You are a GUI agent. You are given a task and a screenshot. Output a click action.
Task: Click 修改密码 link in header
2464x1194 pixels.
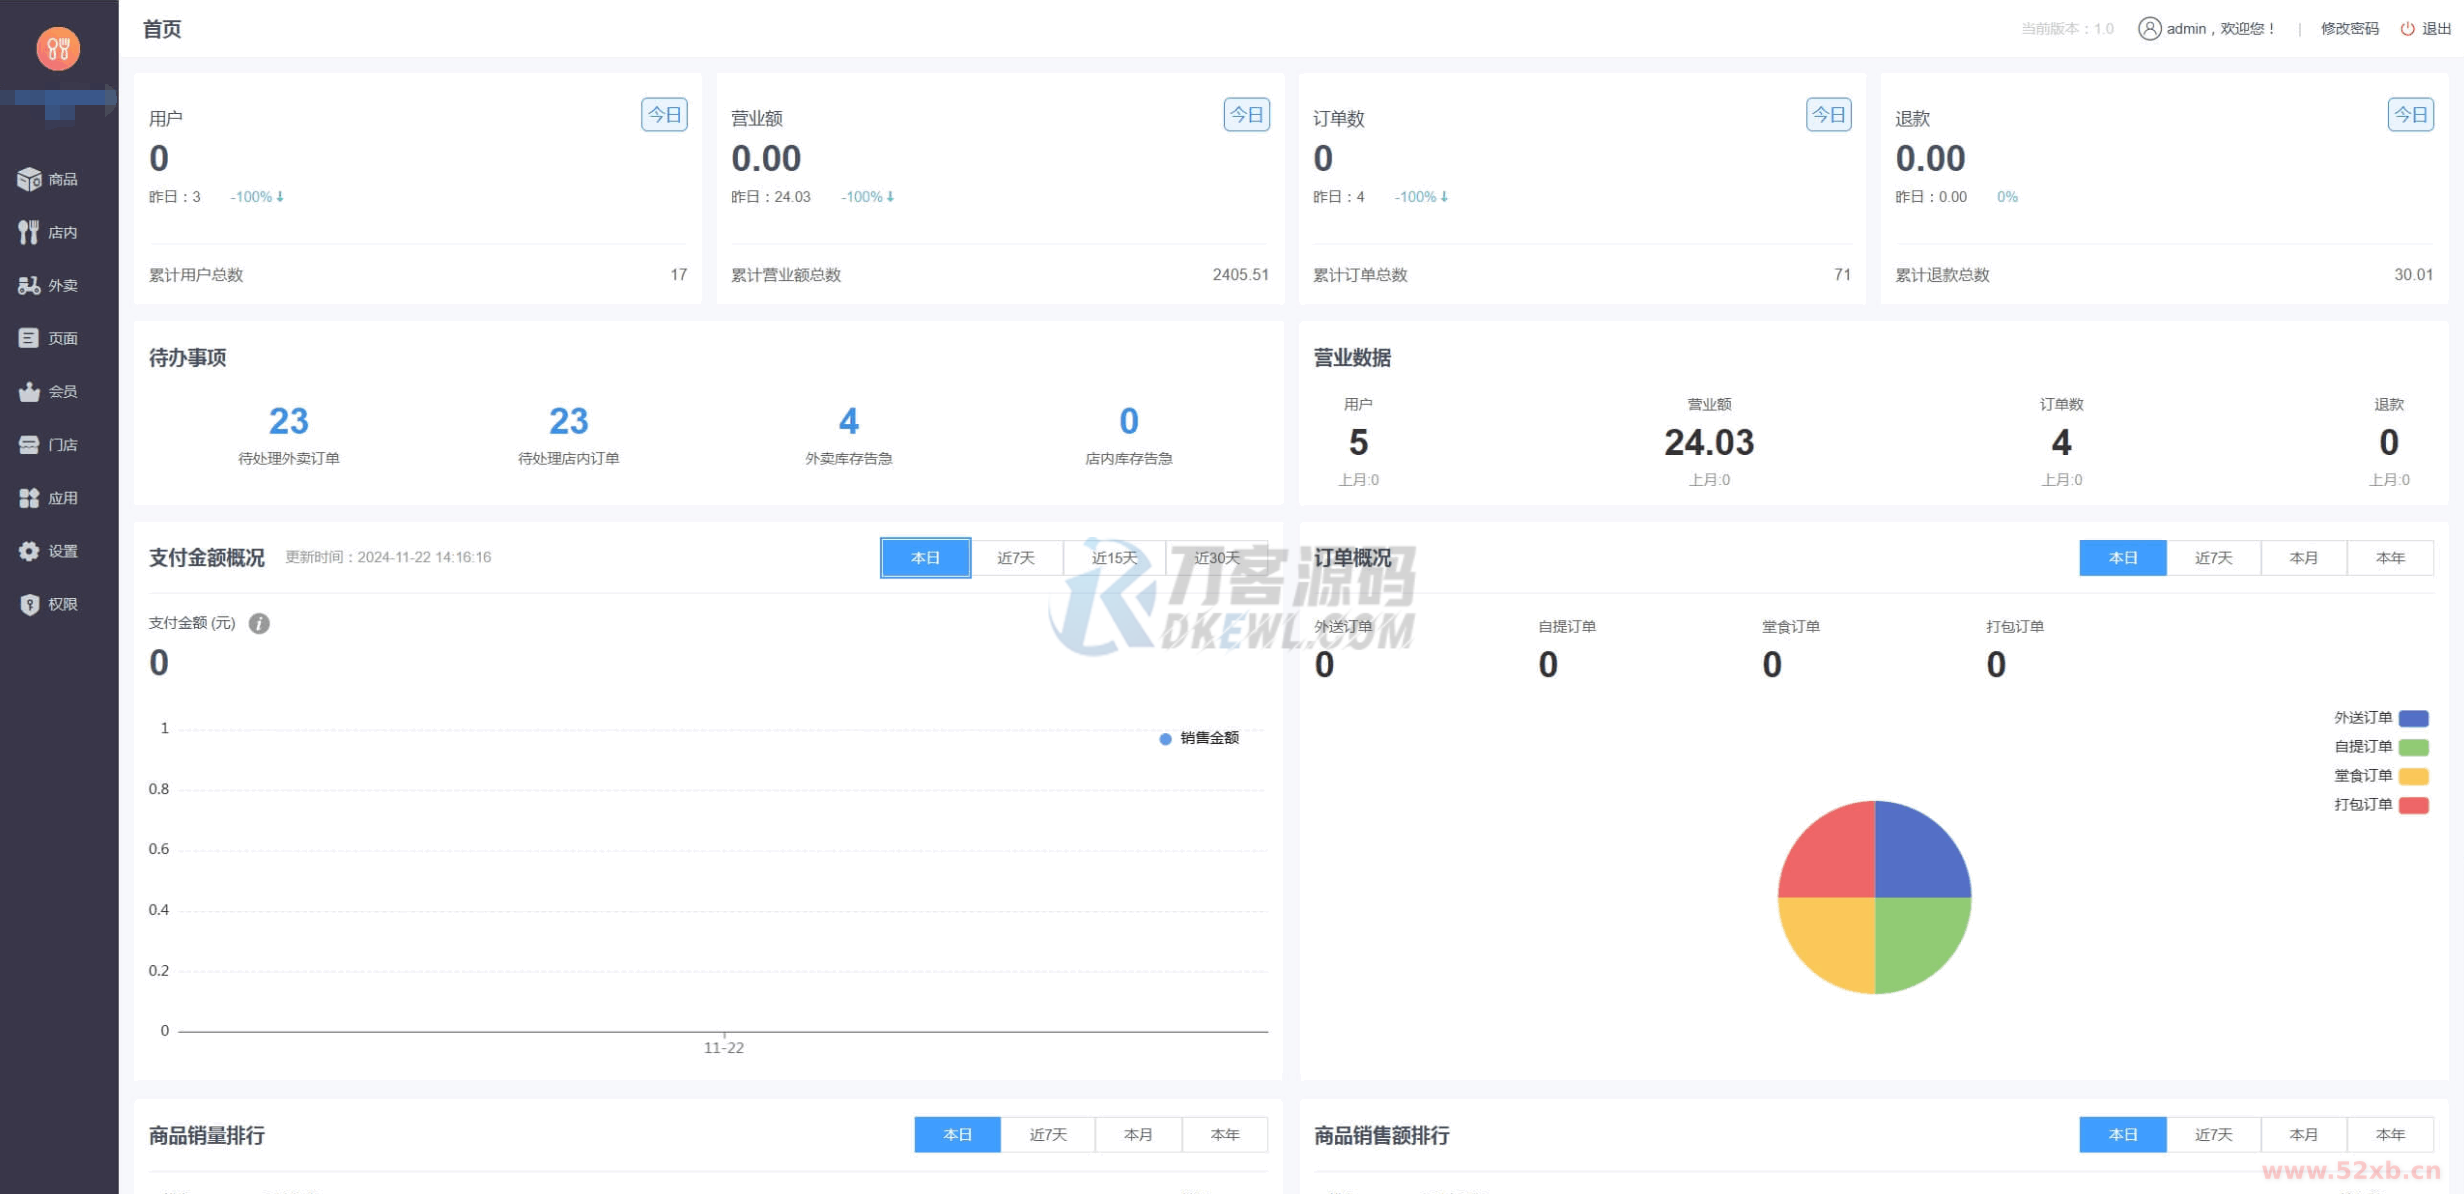(2349, 29)
